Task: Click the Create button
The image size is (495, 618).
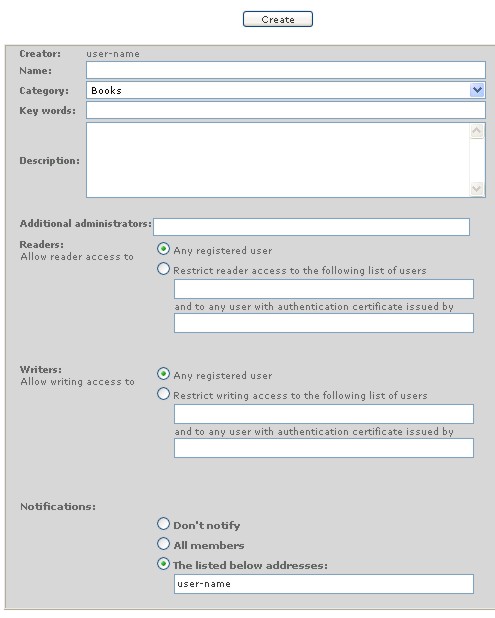Action: coord(278,19)
